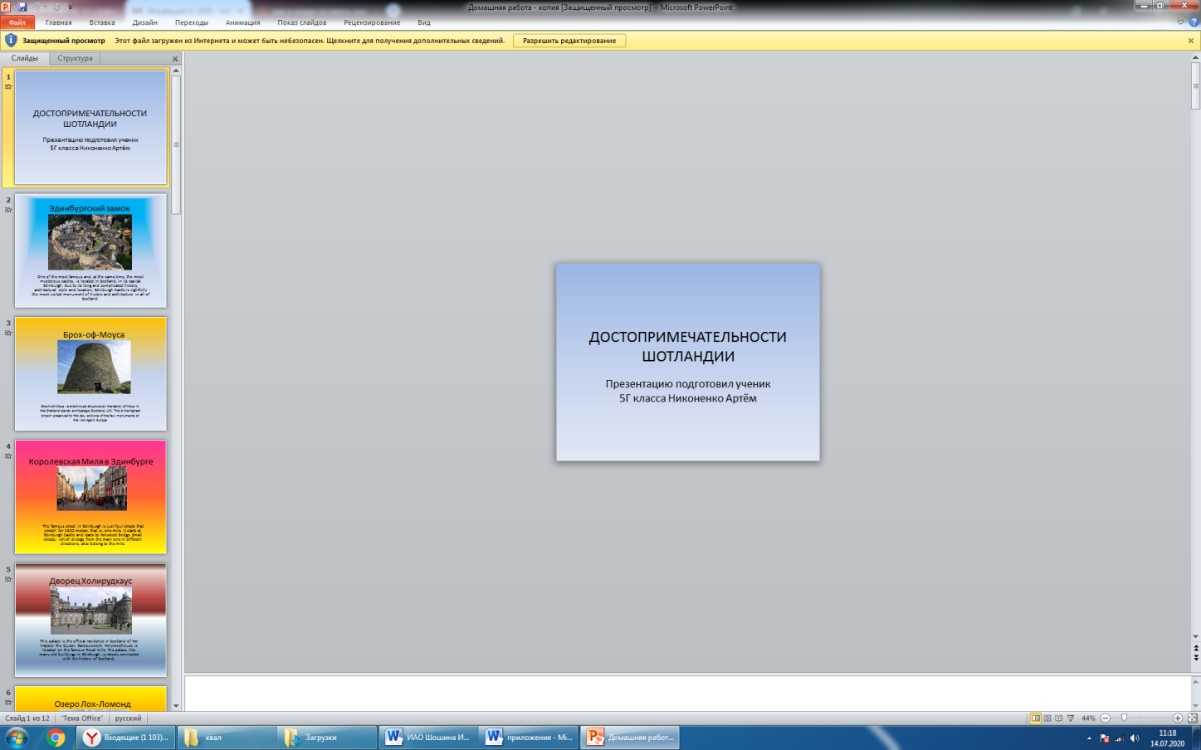Image resolution: width=1201 pixels, height=750 pixels.
Task: Click animation star icon beside slide 1
Action: (8, 87)
